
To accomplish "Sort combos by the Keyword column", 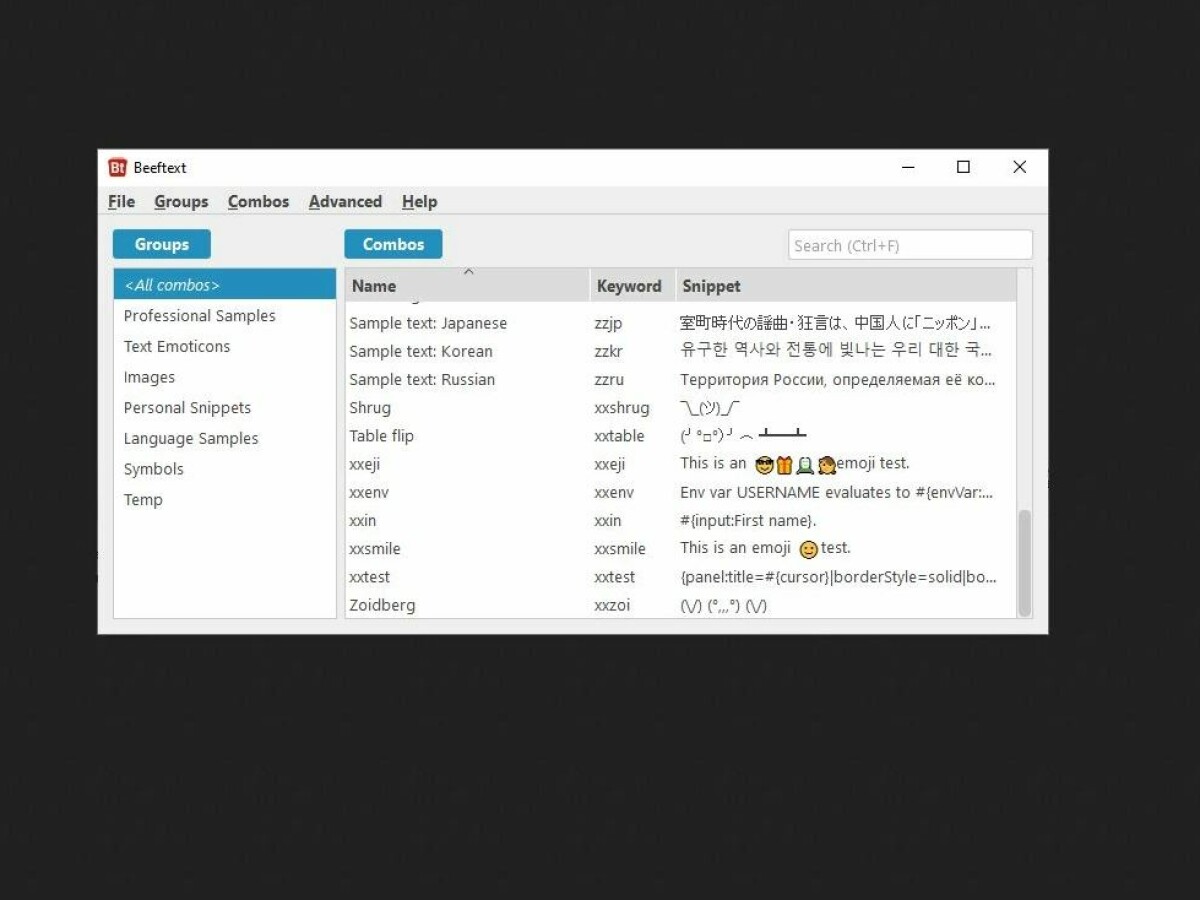I will (x=629, y=285).
